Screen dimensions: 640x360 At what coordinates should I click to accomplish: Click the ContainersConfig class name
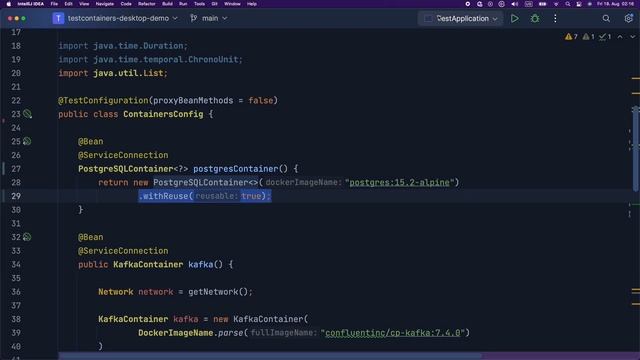pyautogui.click(x=163, y=114)
